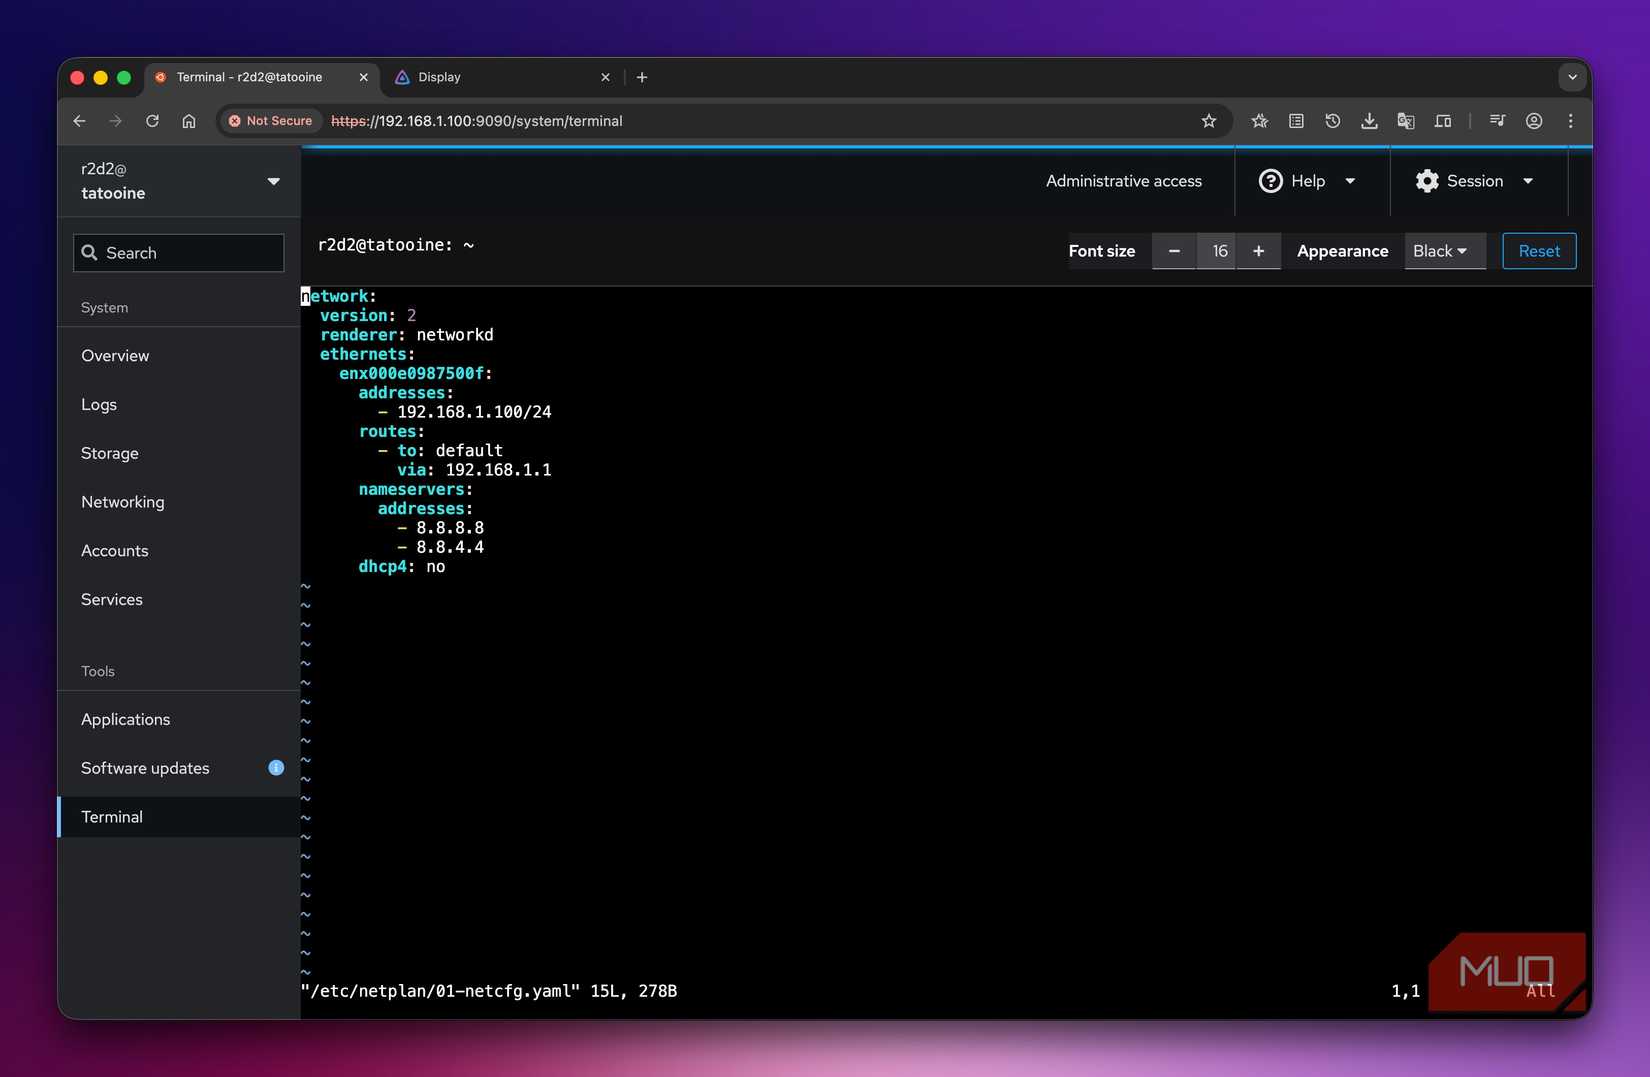Click Administrative access button
1650x1077 pixels.
pyautogui.click(x=1123, y=181)
